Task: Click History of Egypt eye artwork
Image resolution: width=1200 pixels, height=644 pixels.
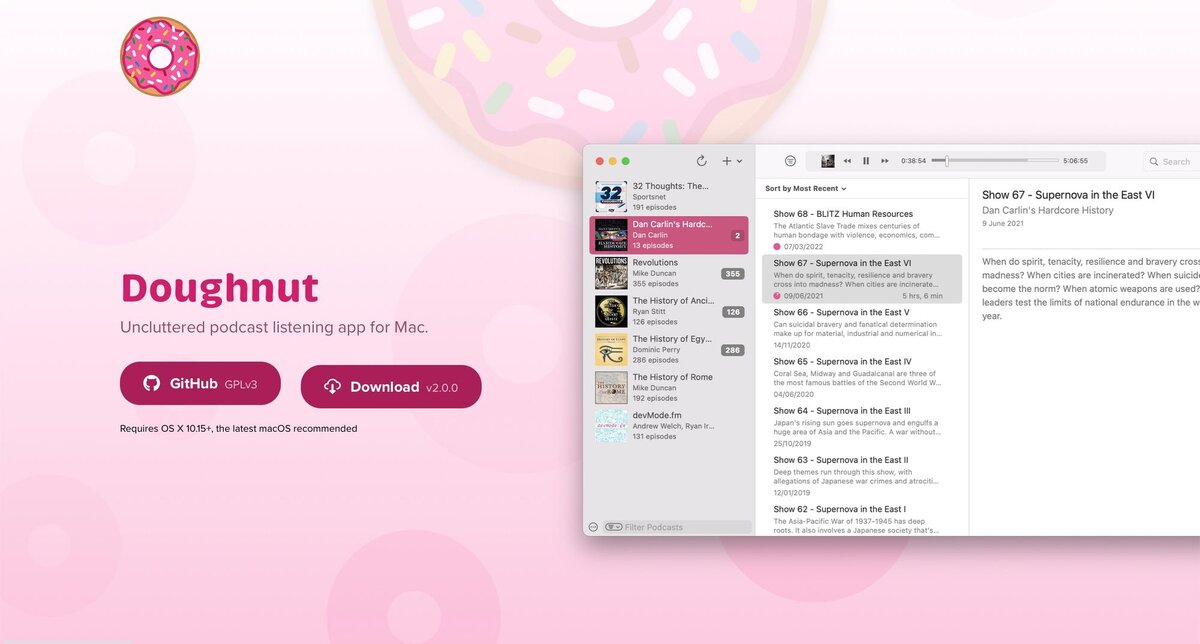Action: coord(611,350)
